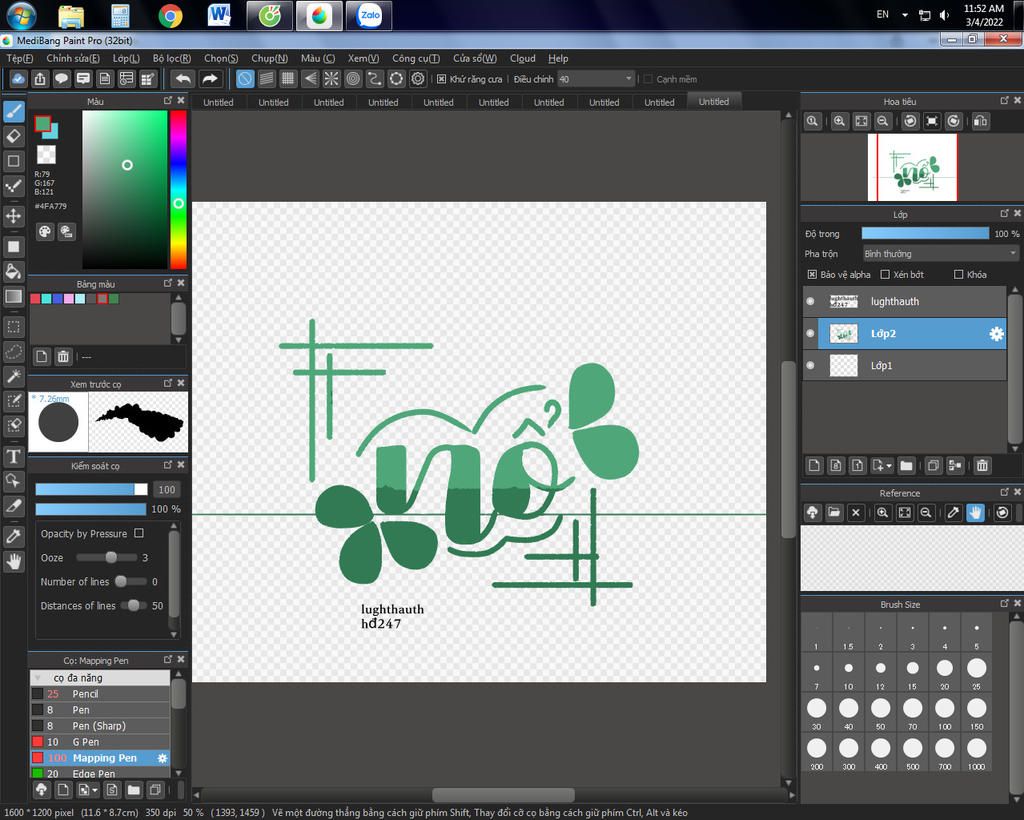Open snap settings gear in toolbar
Image resolution: width=1024 pixels, height=820 pixels.
pyautogui.click(x=418, y=79)
